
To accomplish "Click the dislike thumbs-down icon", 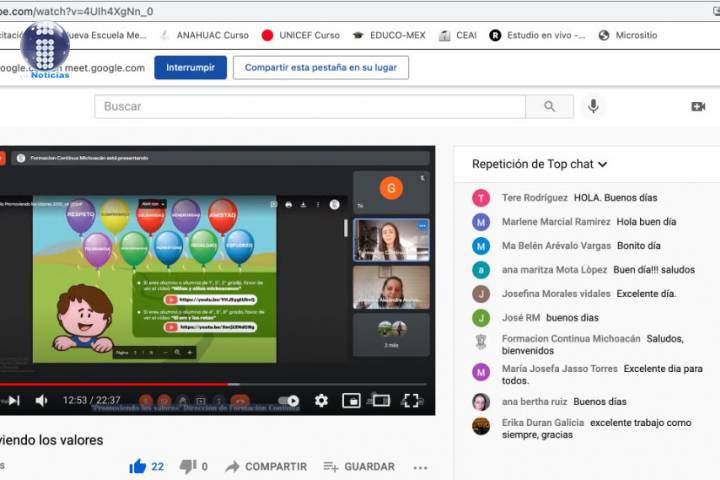I will [188, 466].
